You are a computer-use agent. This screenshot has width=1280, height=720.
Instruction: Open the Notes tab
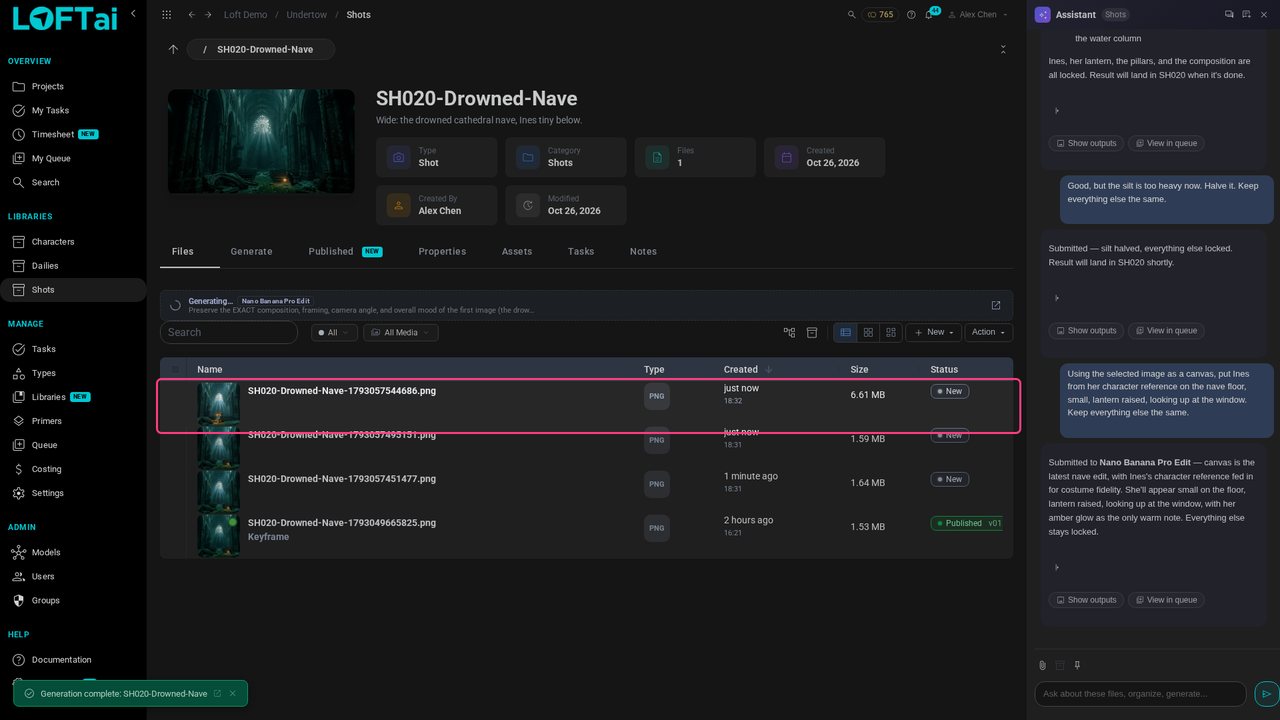click(x=643, y=252)
